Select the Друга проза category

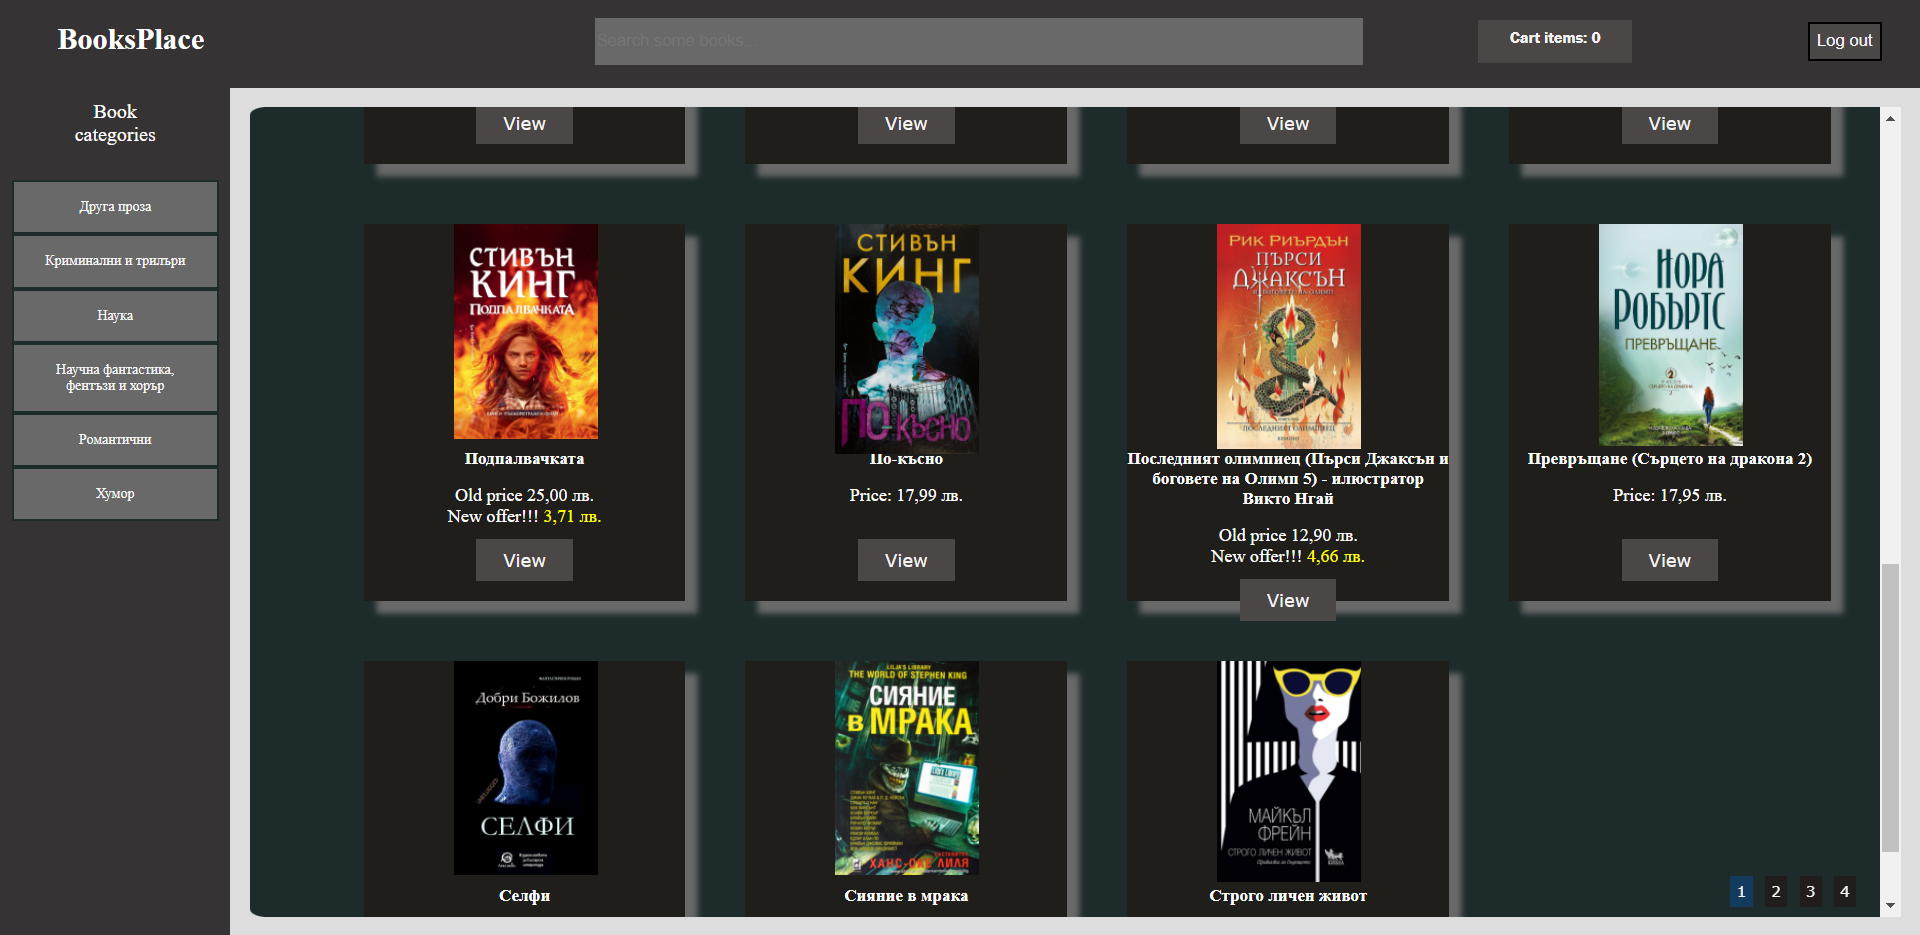(115, 207)
